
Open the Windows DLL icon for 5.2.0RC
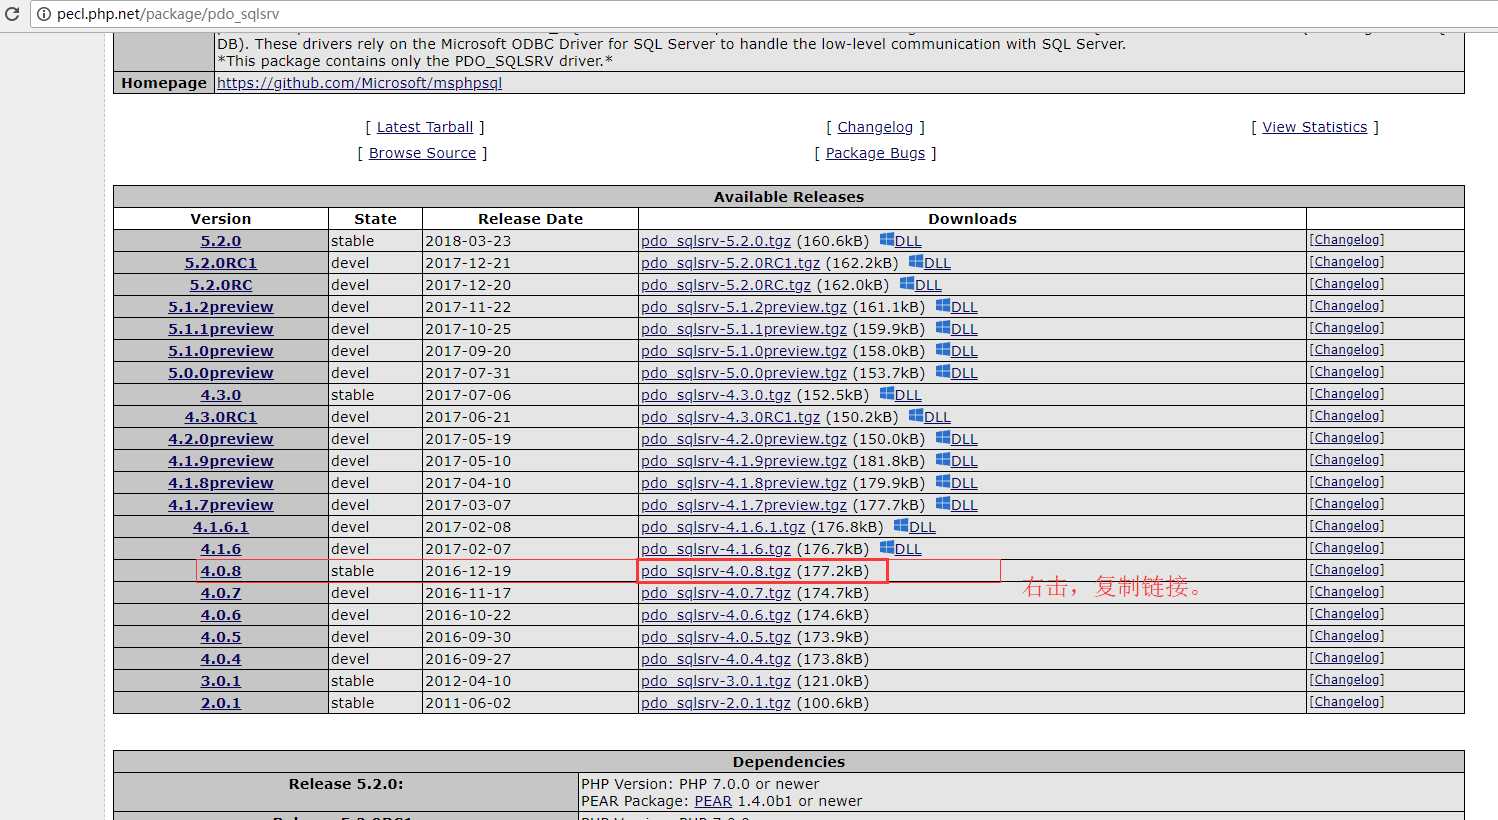click(x=906, y=284)
